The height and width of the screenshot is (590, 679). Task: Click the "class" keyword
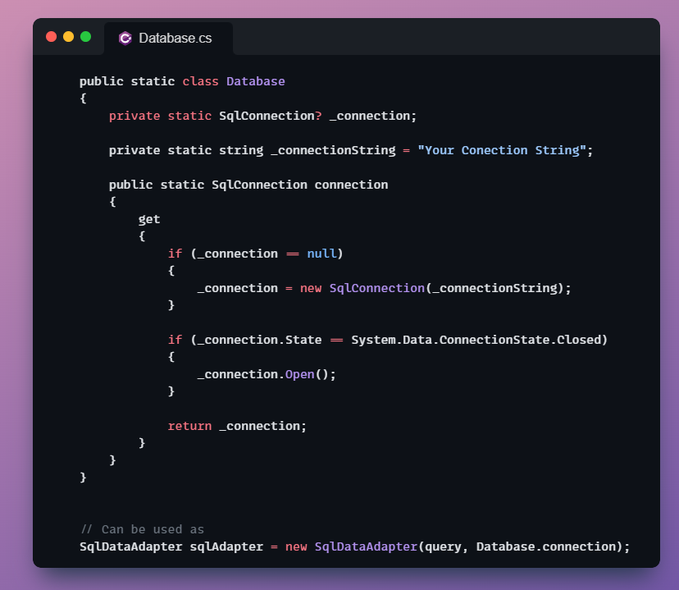click(200, 81)
